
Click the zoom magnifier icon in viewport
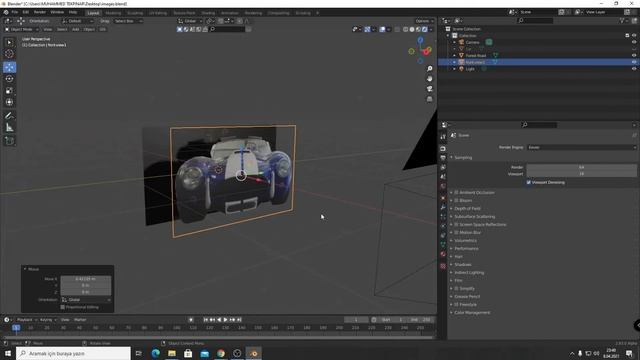pyautogui.click(x=429, y=69)
